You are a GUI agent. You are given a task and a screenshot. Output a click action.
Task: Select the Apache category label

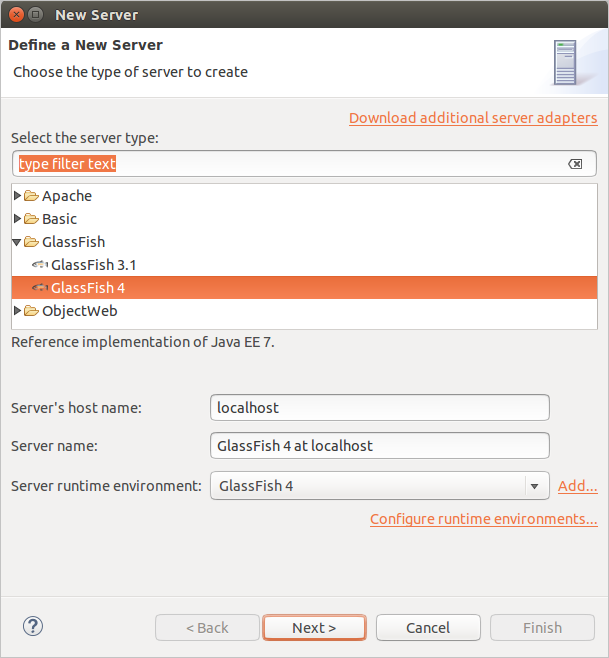(x=67, y=196)
